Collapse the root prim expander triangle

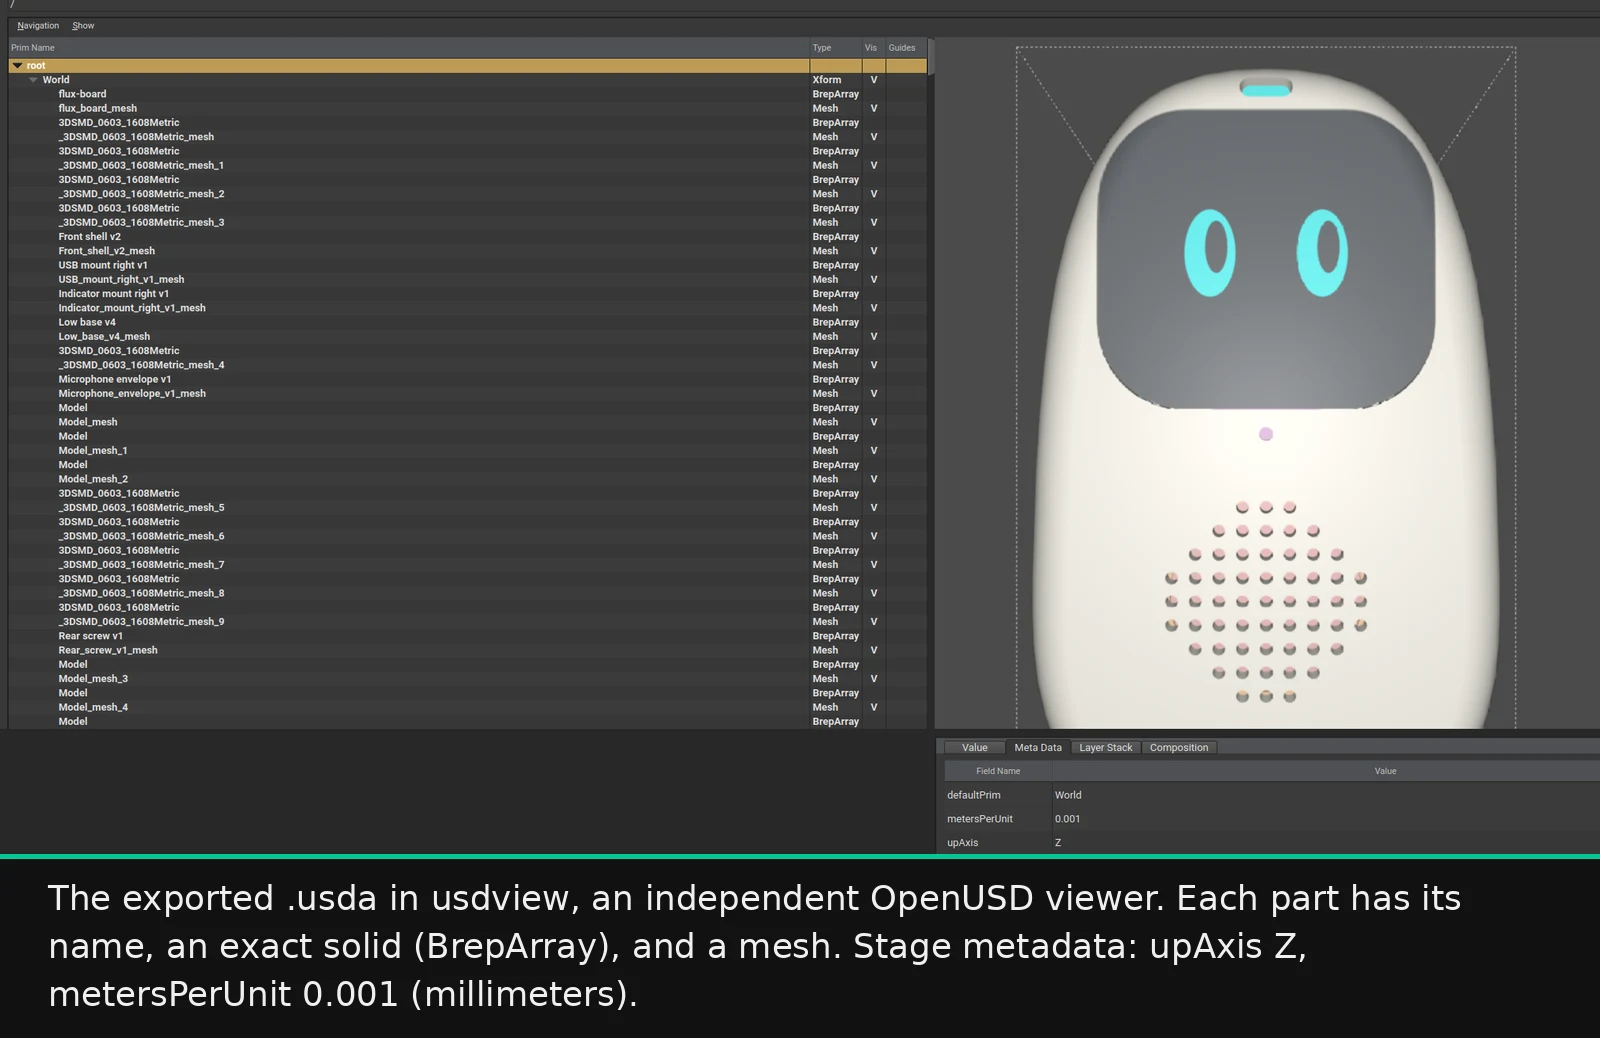point(17,66)
